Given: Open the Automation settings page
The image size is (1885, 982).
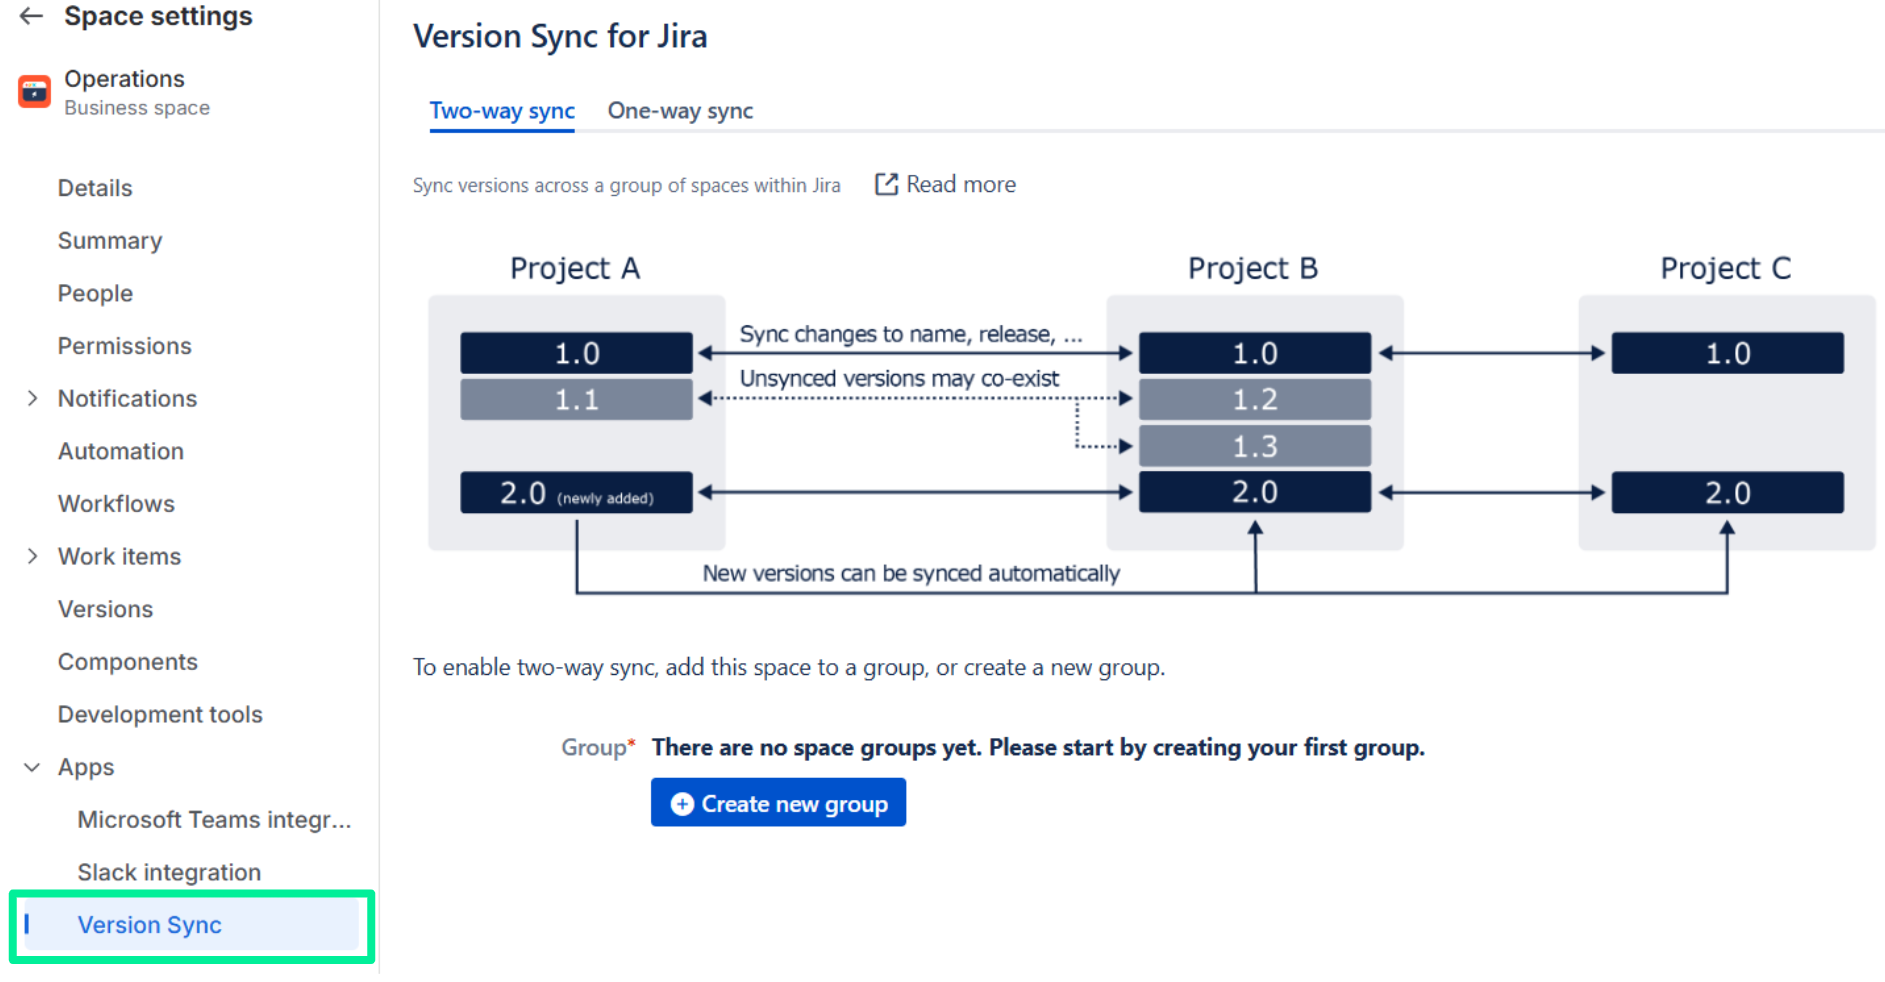Looking at the screenshot, I should click(x=121, y=451).
